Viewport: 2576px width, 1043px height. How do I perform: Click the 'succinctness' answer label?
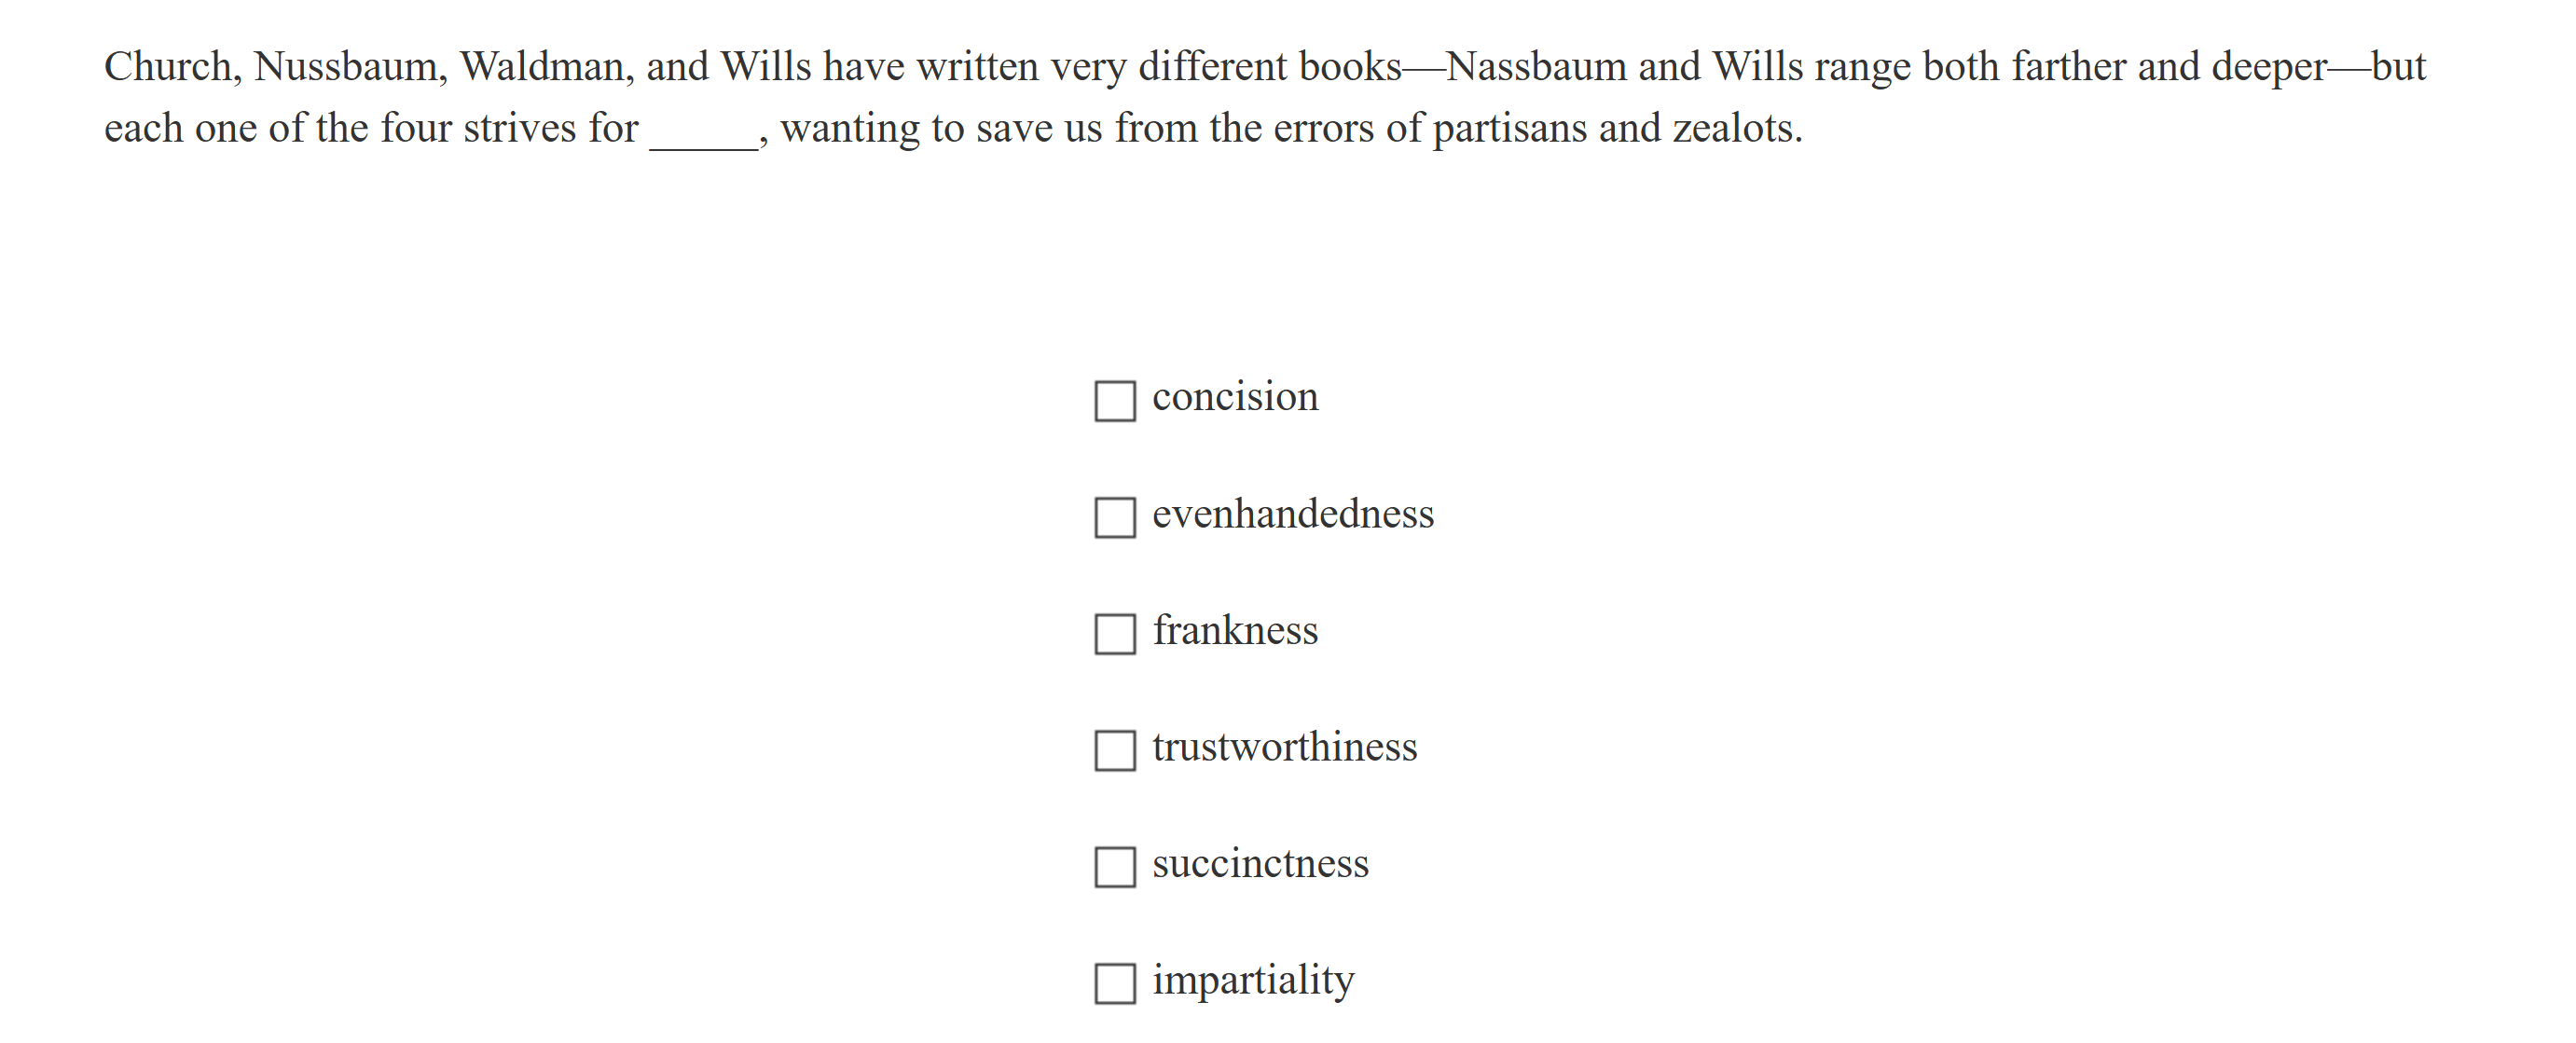tap(1260, 863)
